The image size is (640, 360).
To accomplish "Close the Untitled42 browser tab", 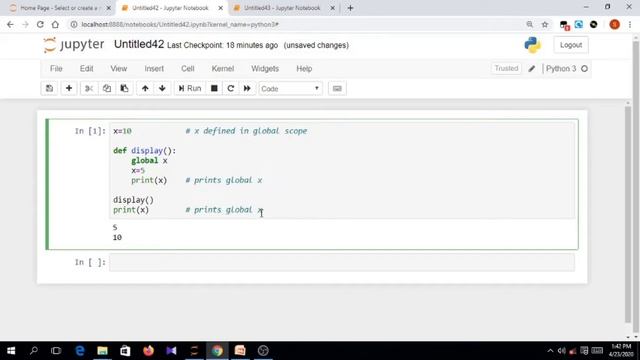I will (x=221, y=8).
